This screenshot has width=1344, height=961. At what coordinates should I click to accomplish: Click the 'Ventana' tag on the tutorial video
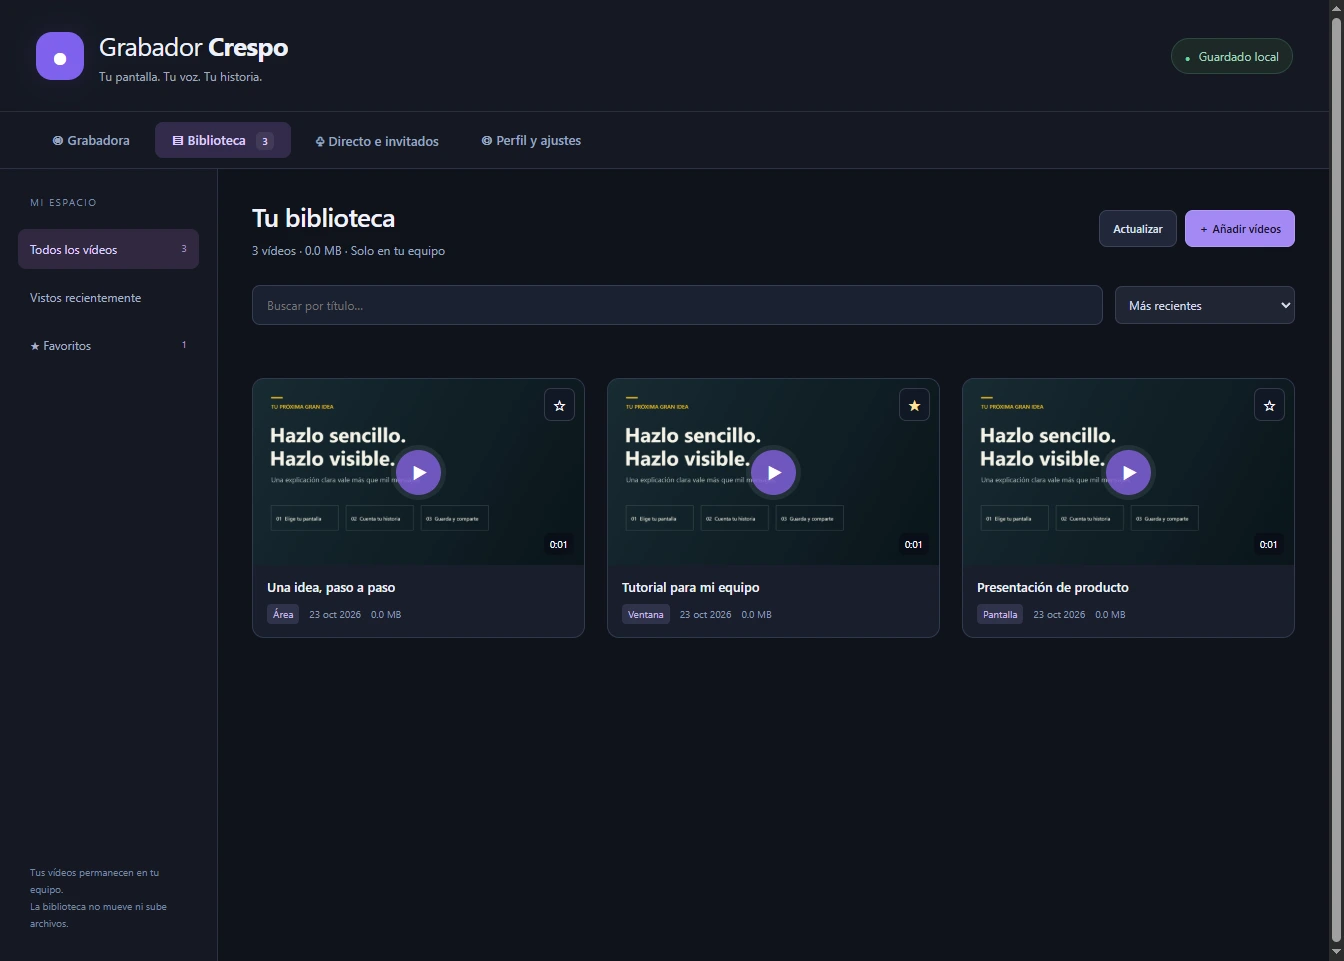646,614
